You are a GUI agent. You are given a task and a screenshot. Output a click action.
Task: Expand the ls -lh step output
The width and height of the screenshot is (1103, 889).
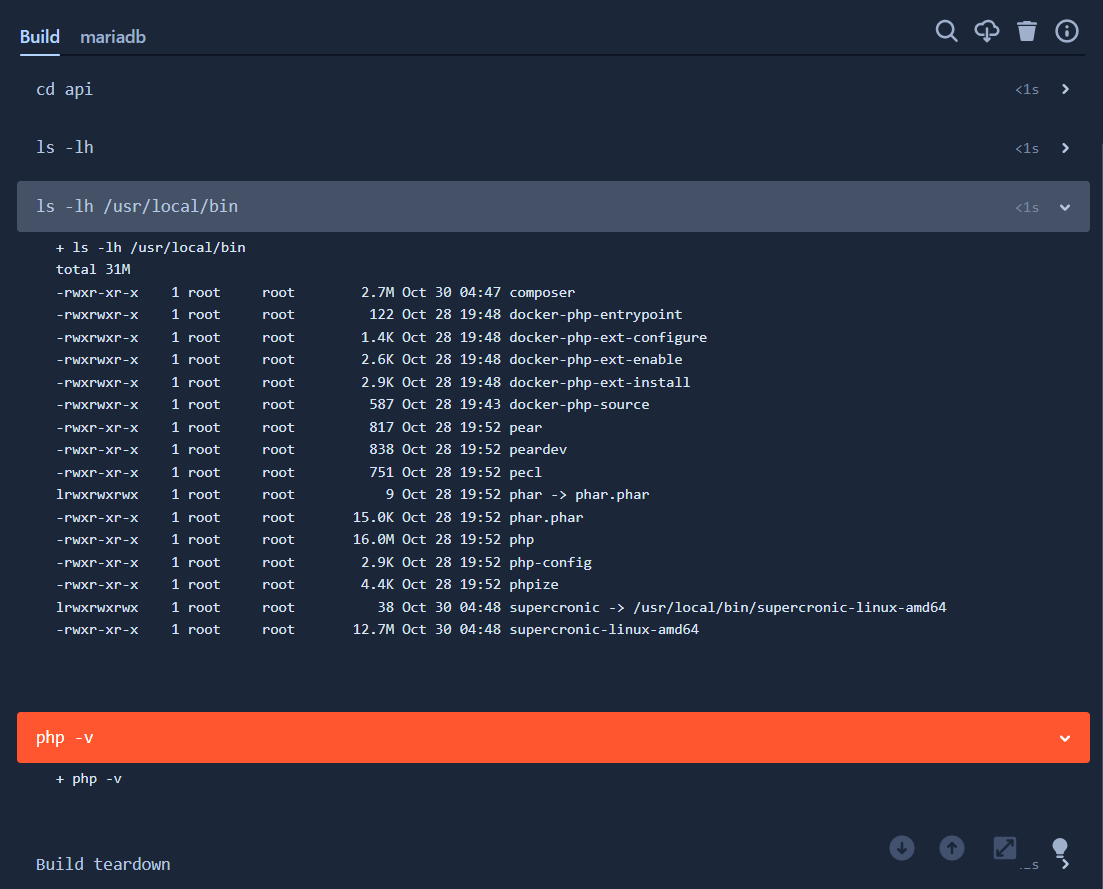pos(1064,147)
